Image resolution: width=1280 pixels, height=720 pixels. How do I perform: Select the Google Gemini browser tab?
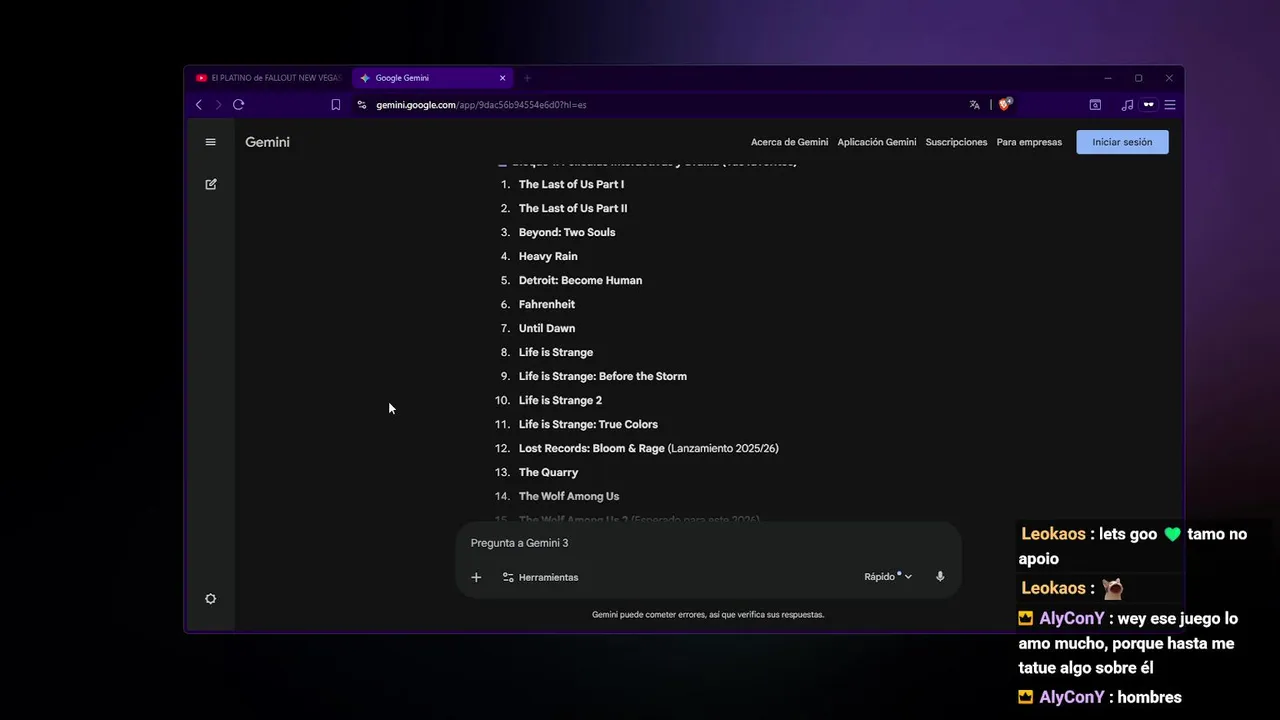pyautogui.click(x=430, y=78)
